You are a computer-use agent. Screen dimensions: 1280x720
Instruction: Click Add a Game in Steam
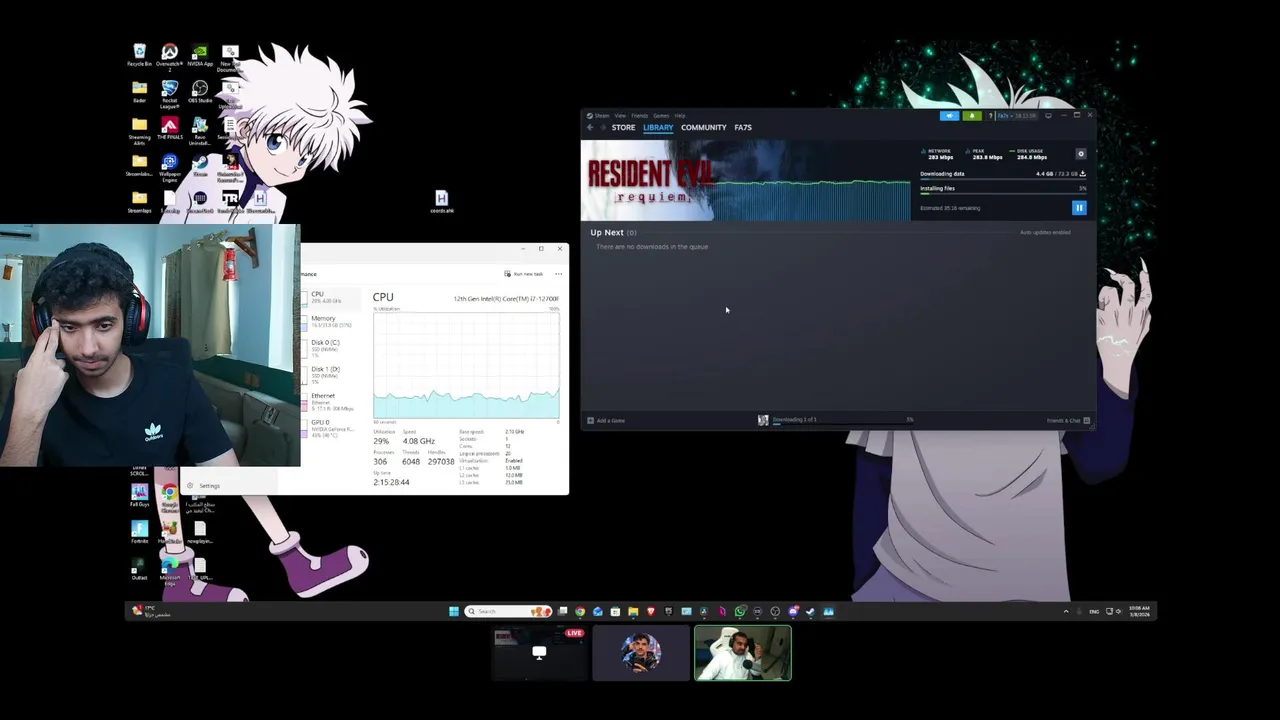[607, 421]
